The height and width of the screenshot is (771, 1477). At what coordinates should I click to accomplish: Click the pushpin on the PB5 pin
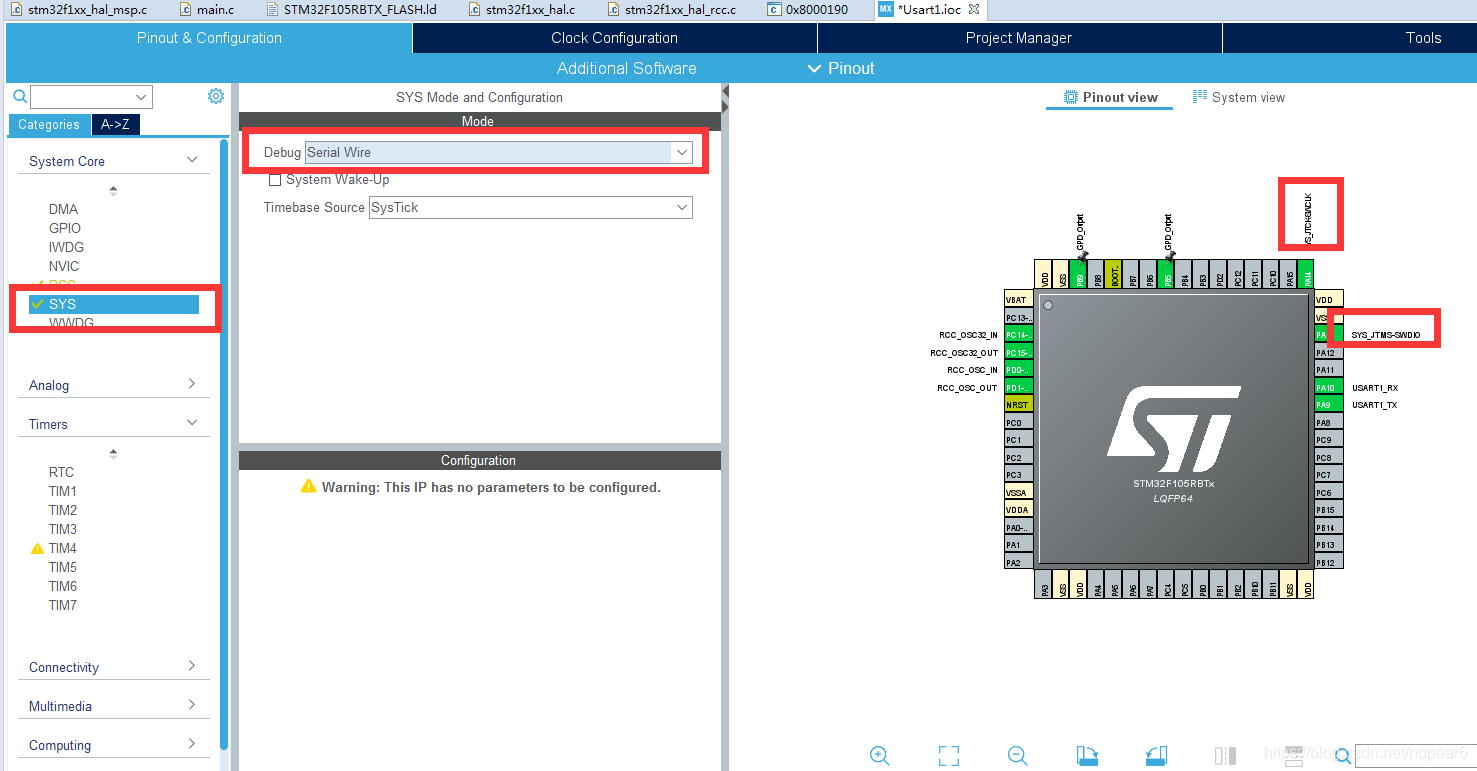coord(1169,255)
